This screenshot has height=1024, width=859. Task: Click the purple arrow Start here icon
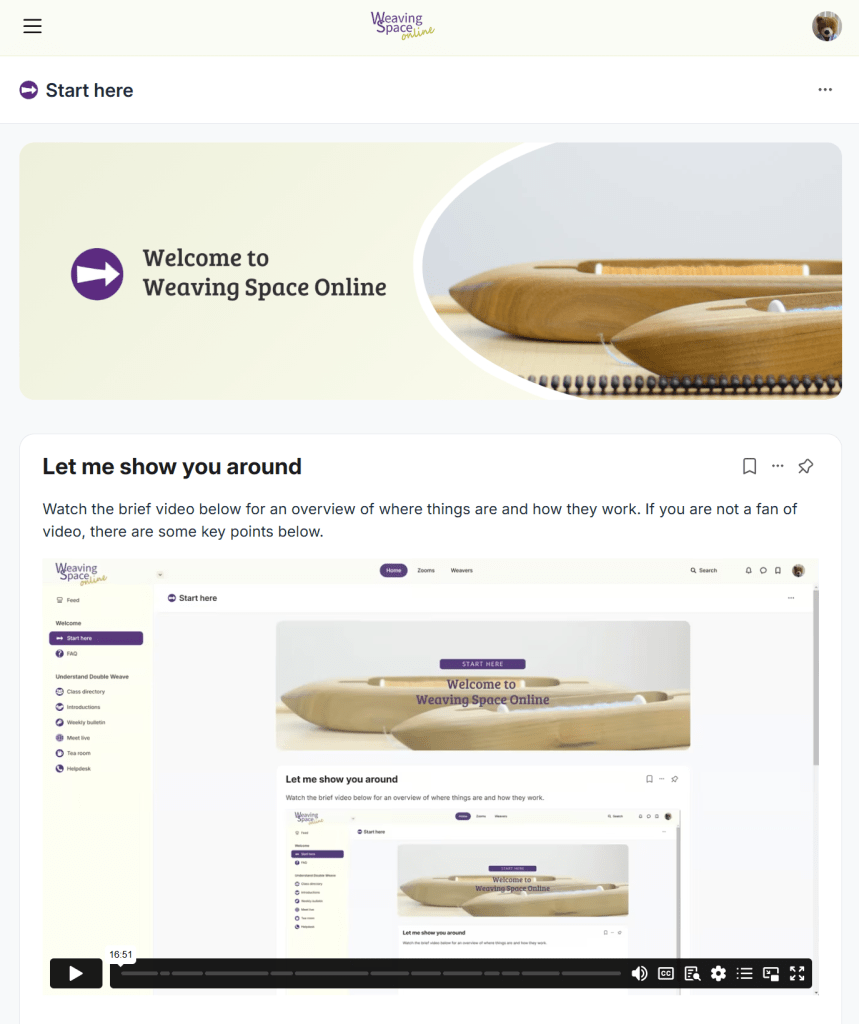(x=29, y=90)
